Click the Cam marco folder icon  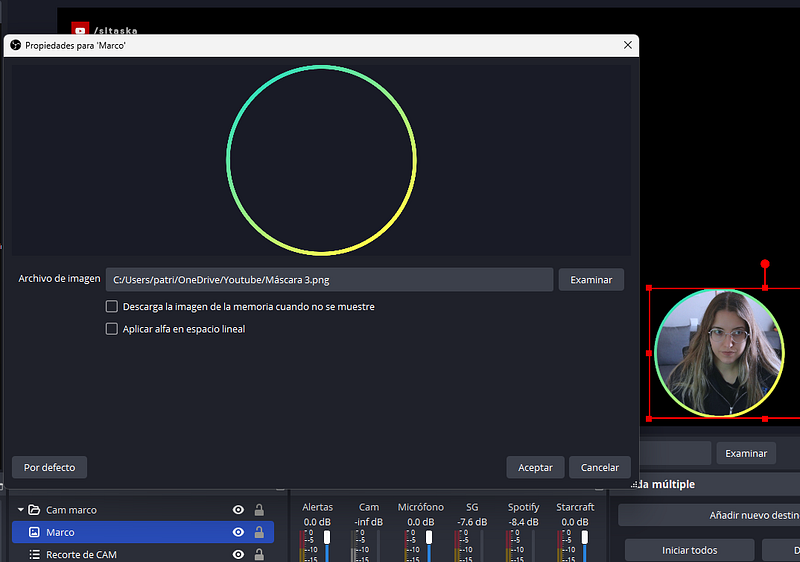[34, 509]
